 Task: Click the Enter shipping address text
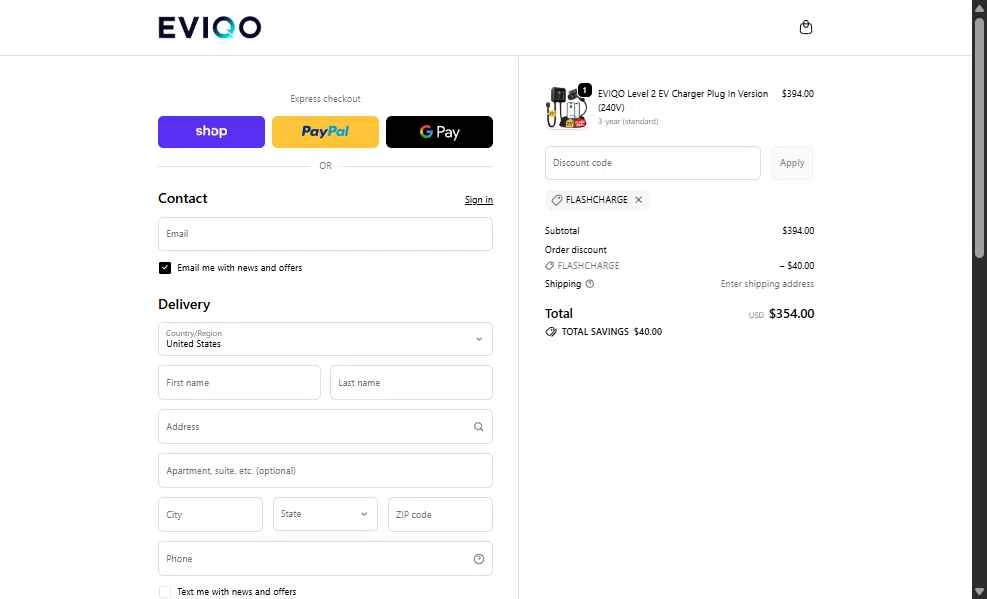tap(767, 284)
